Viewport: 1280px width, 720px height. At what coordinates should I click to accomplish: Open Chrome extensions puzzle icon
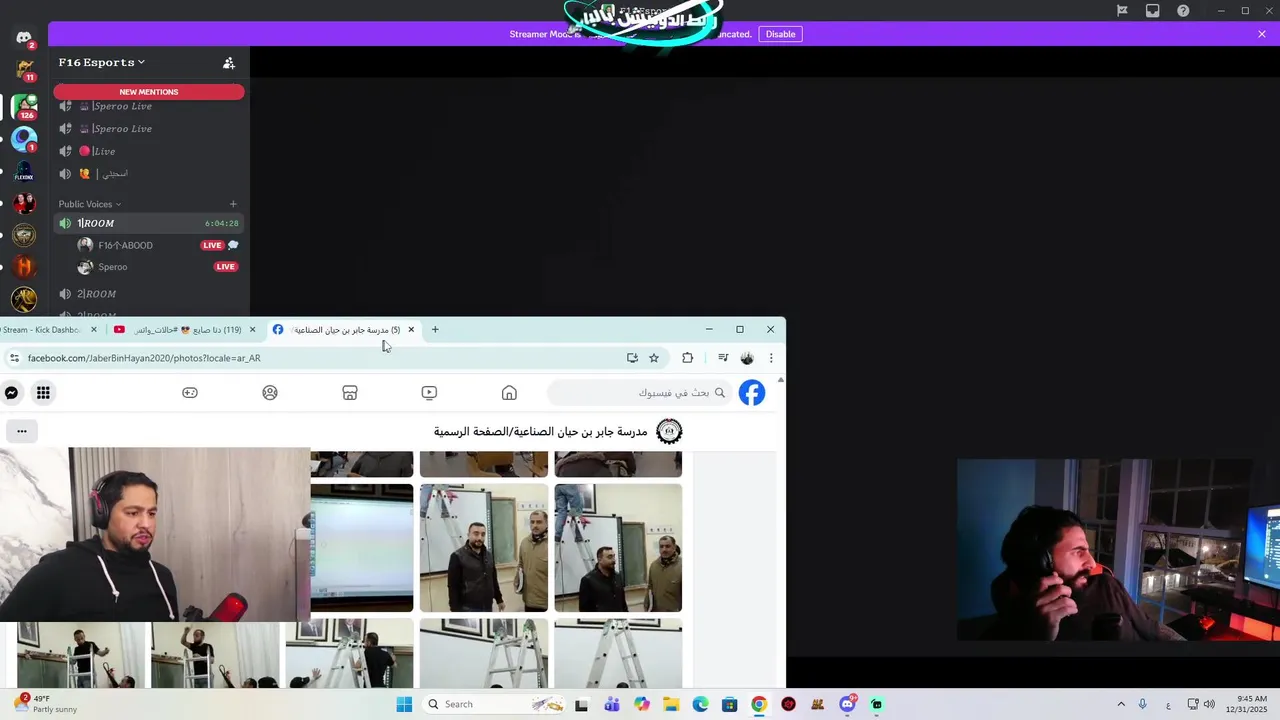[687, 358]
